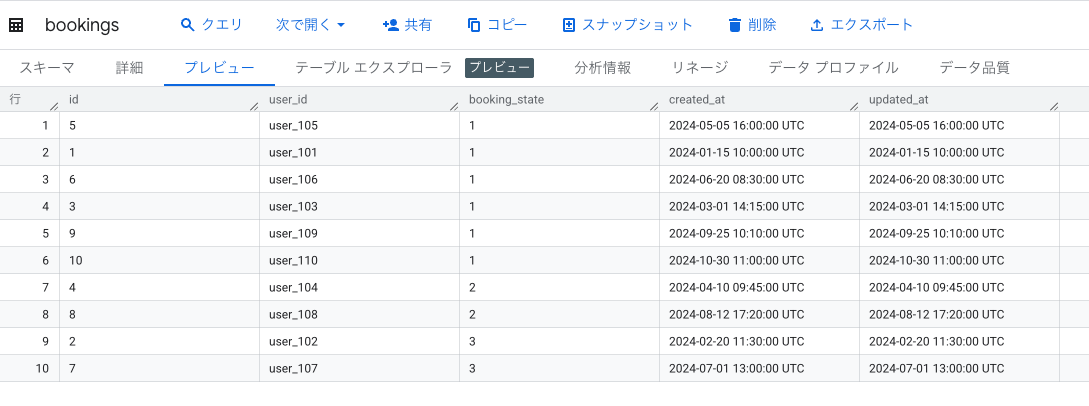Click the 行 column header
1089x406 pixels.
[x=29, y=99]
